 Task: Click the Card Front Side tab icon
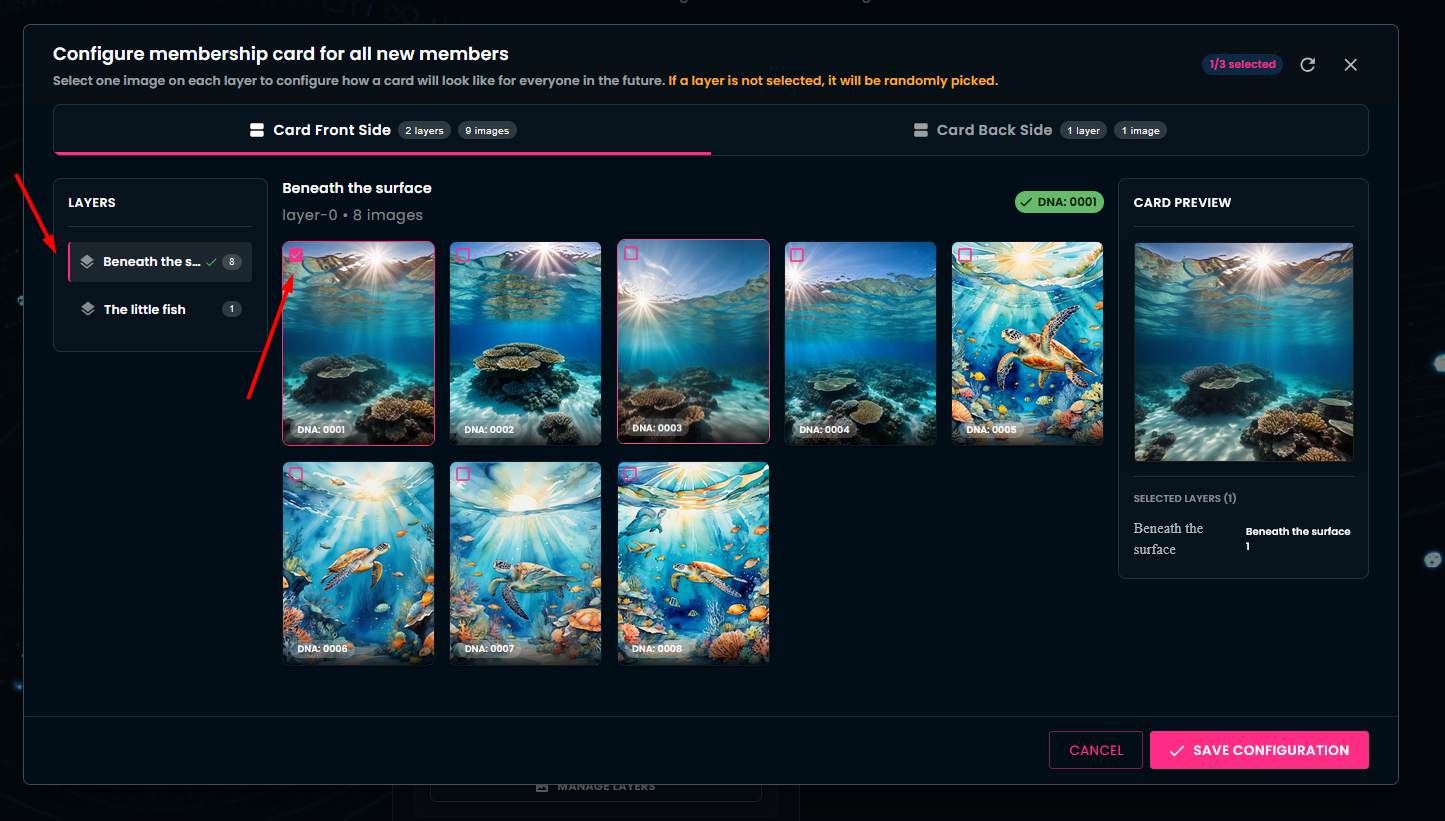click(x=256, y=130)
